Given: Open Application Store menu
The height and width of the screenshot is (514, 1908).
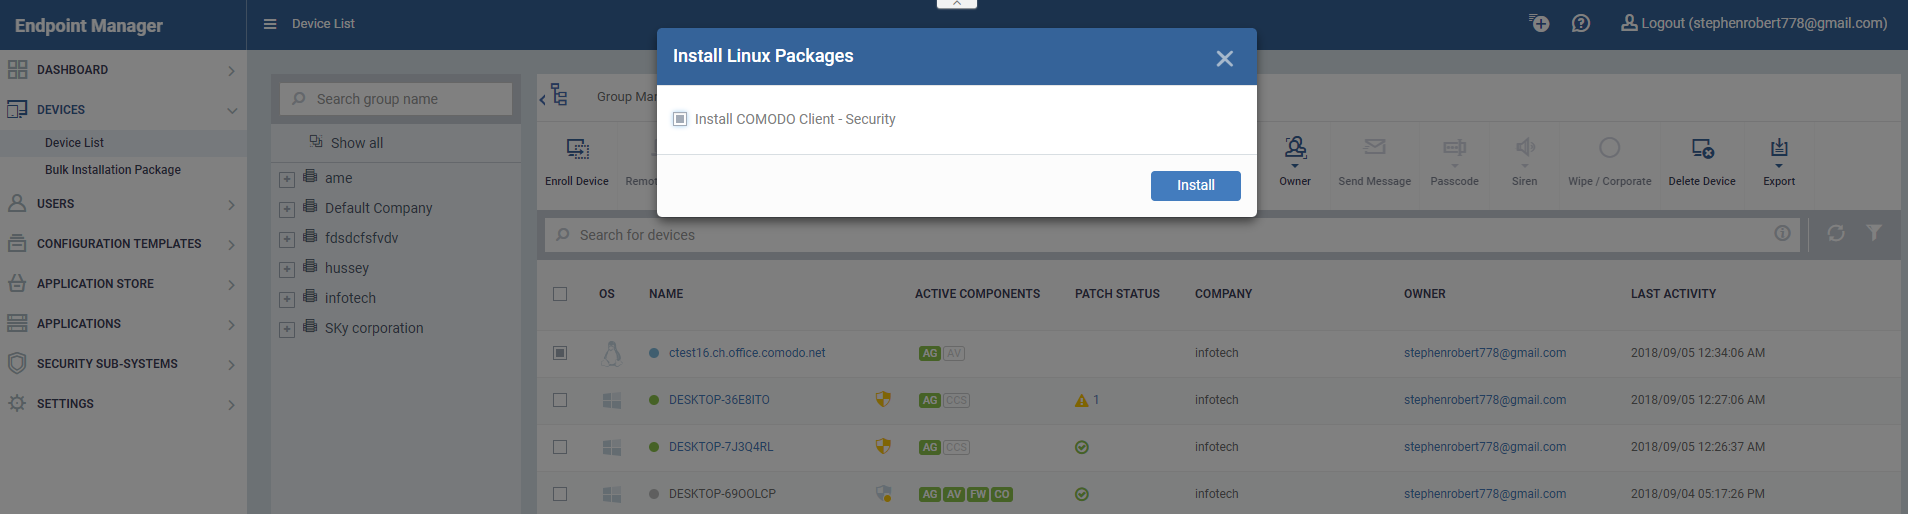Looking at the screenshot, I should pos(123,284).
